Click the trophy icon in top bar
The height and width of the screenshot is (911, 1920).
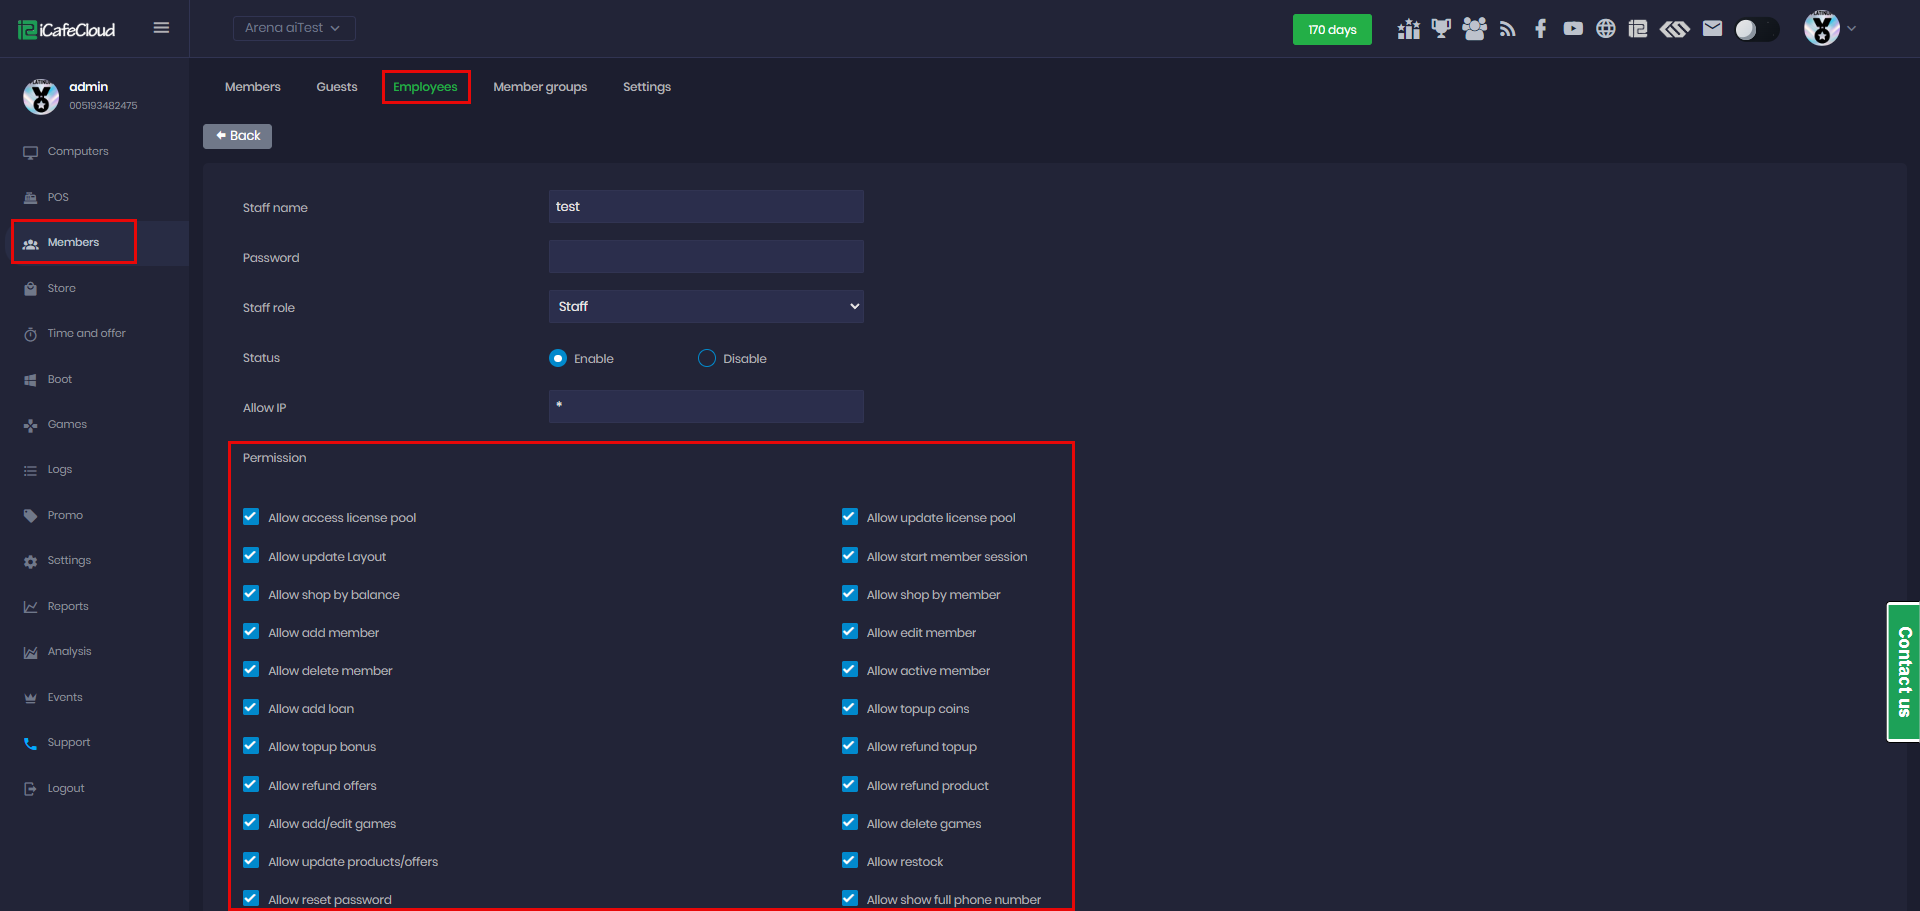(x=1440, y=29)
